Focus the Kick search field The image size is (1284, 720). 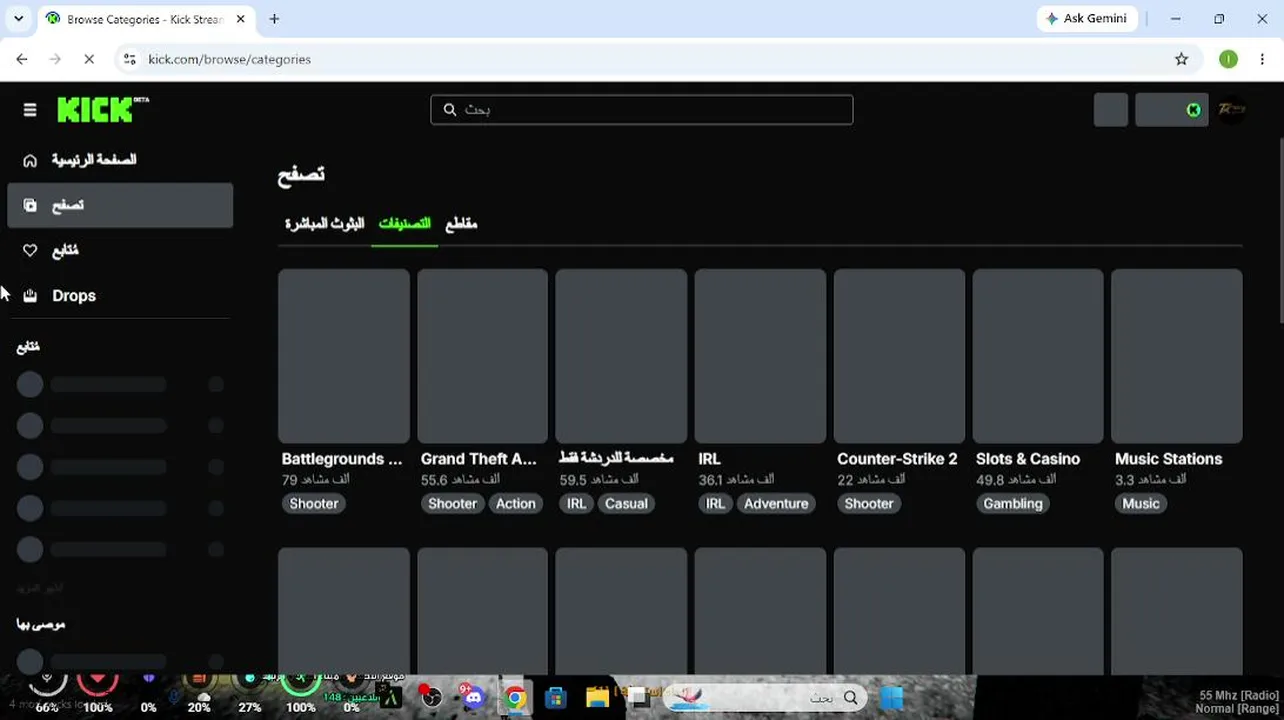tap(642, 110)
